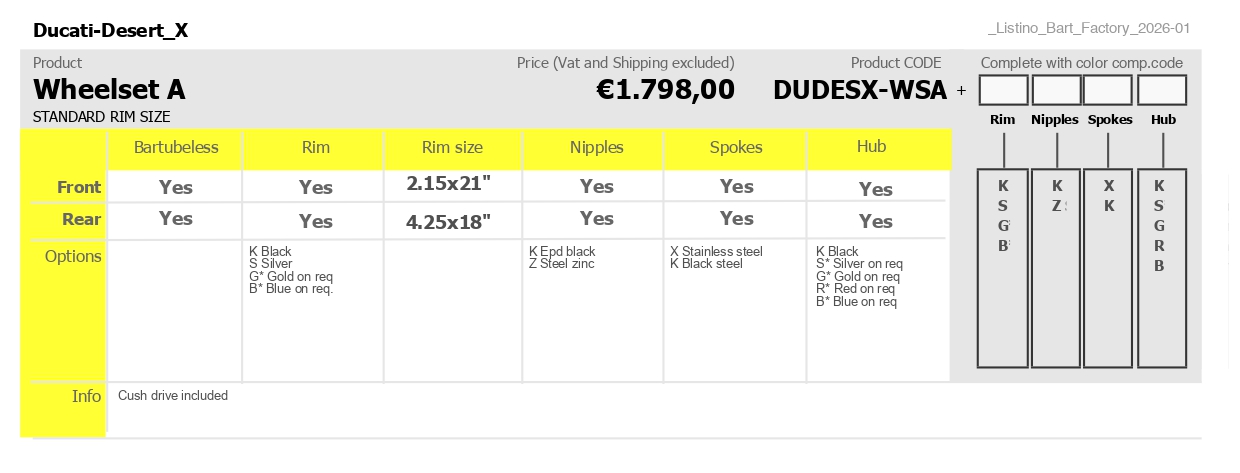The image size is (1240, 473).
Task: Click the Rim size column header
Action: click(x=452, y=147)
